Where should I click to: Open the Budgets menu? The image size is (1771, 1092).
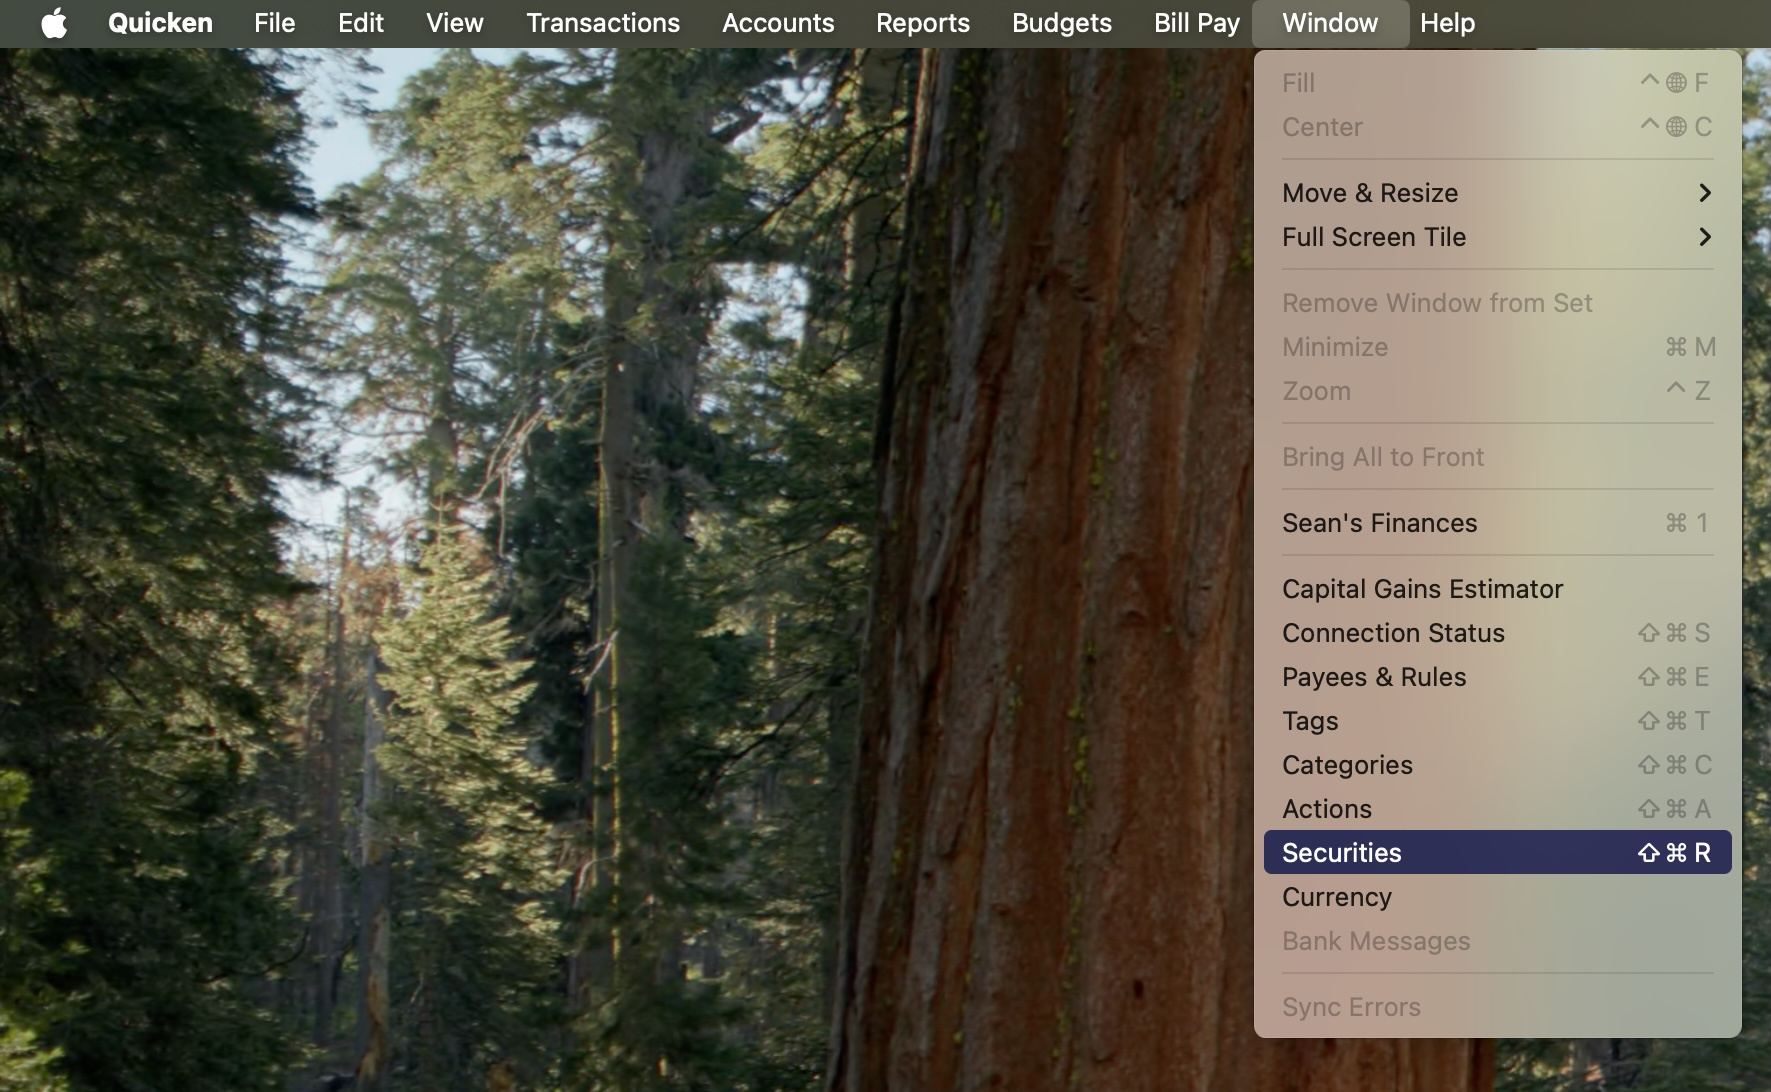1062,23
